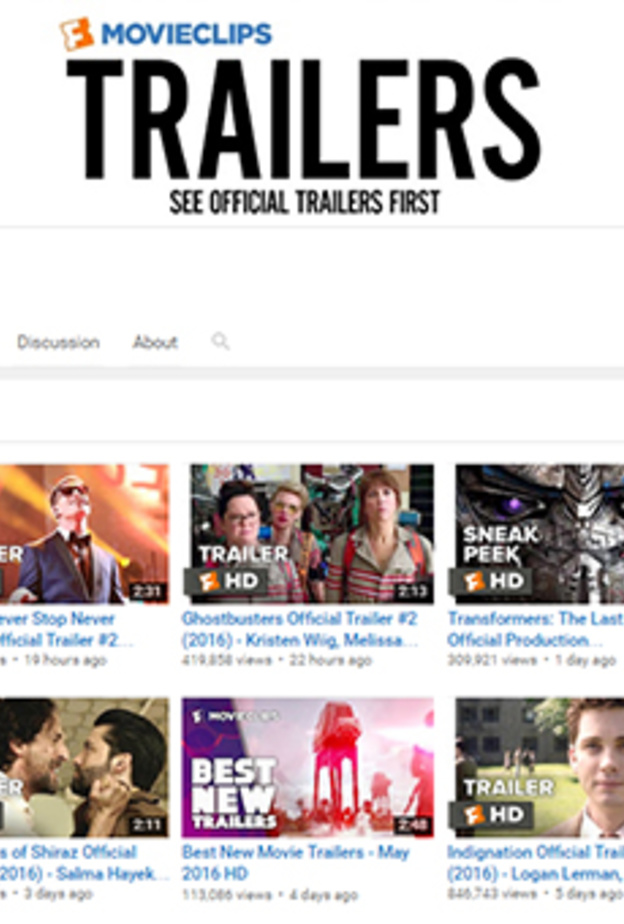Click the 2:31 duration badge

(x=147, y=591)
